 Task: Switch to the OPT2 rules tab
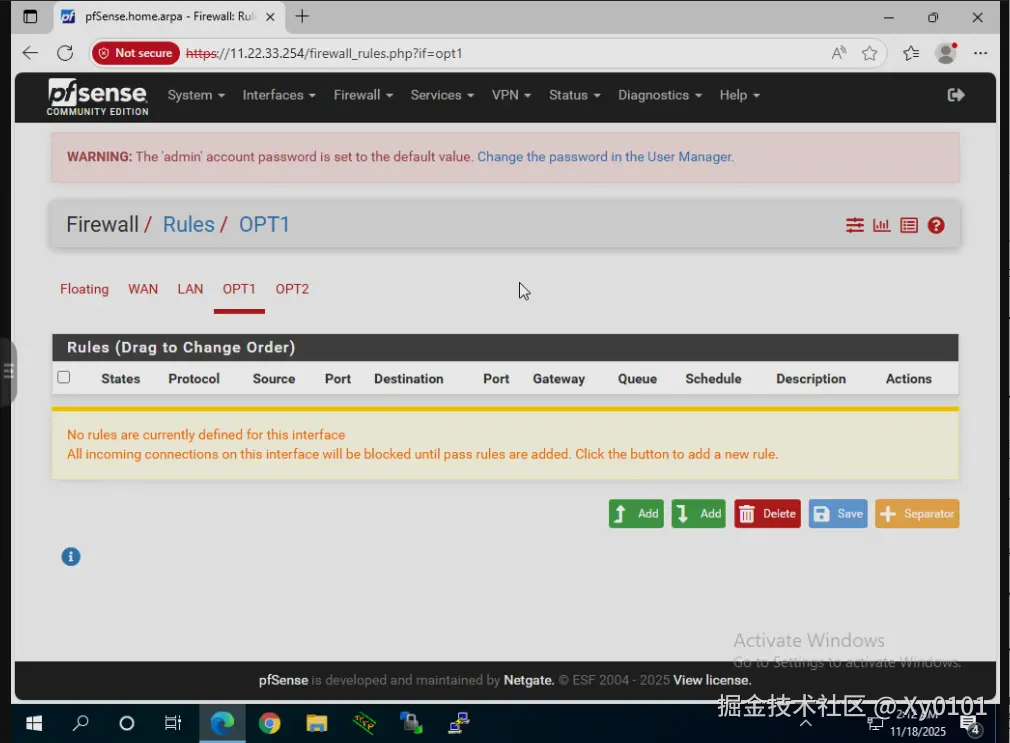292,289
